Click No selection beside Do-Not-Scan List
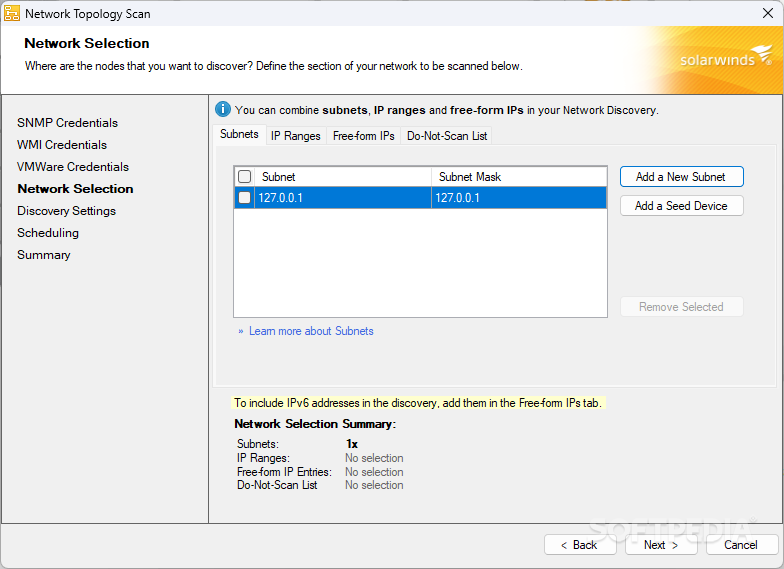 tap(374, 485)
